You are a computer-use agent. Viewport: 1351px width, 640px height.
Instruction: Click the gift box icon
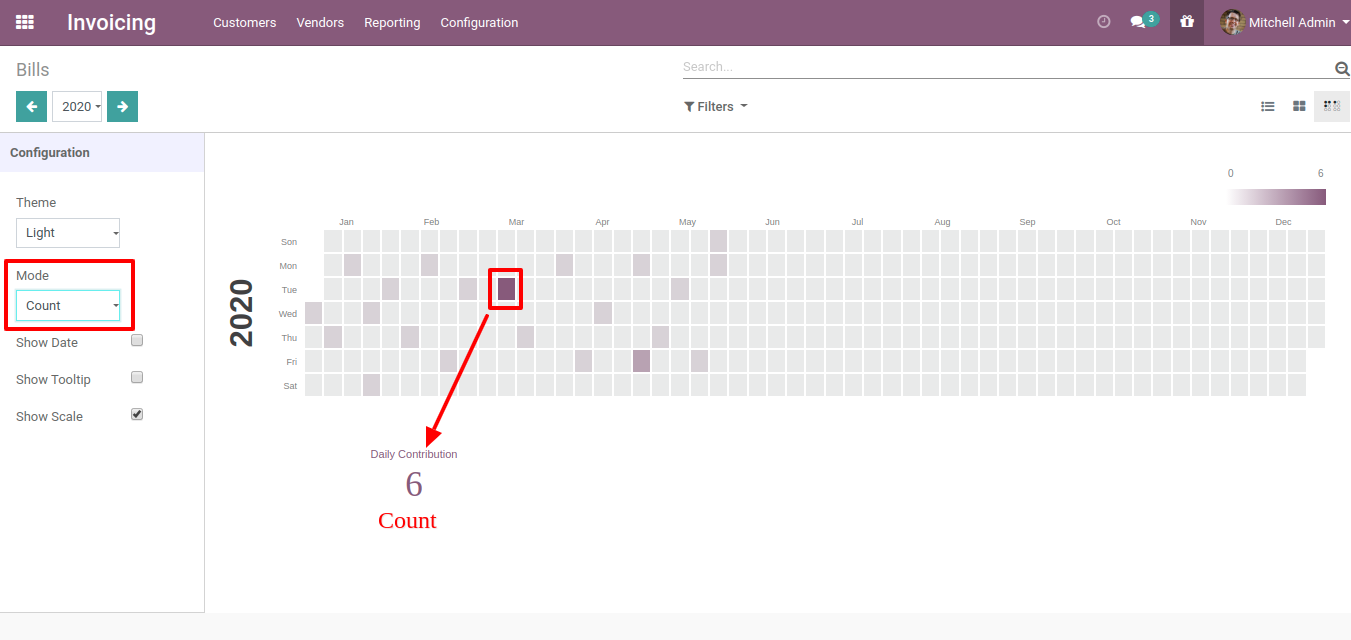(1187, 22)
